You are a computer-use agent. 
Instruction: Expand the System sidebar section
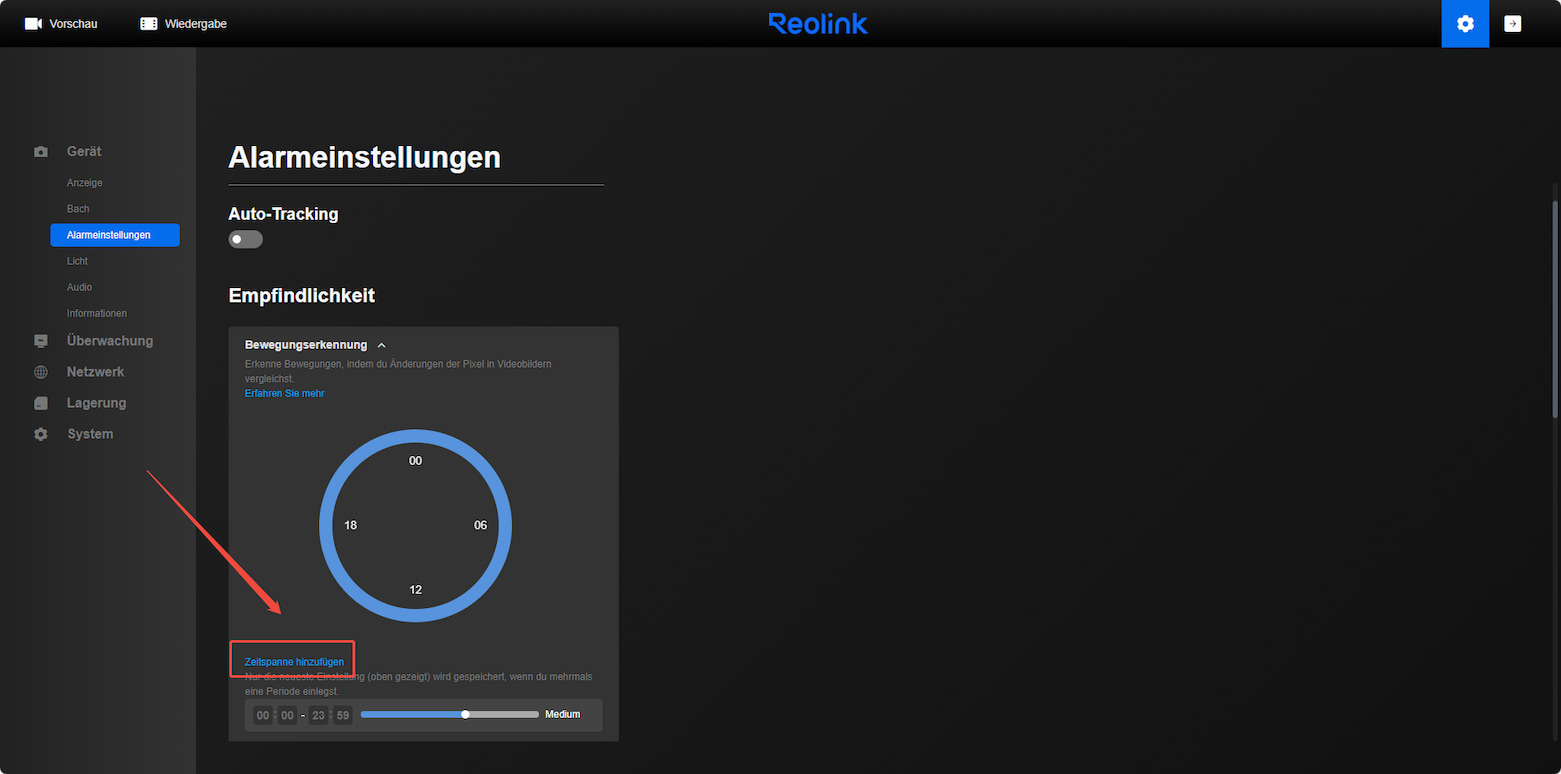(90, 434)
